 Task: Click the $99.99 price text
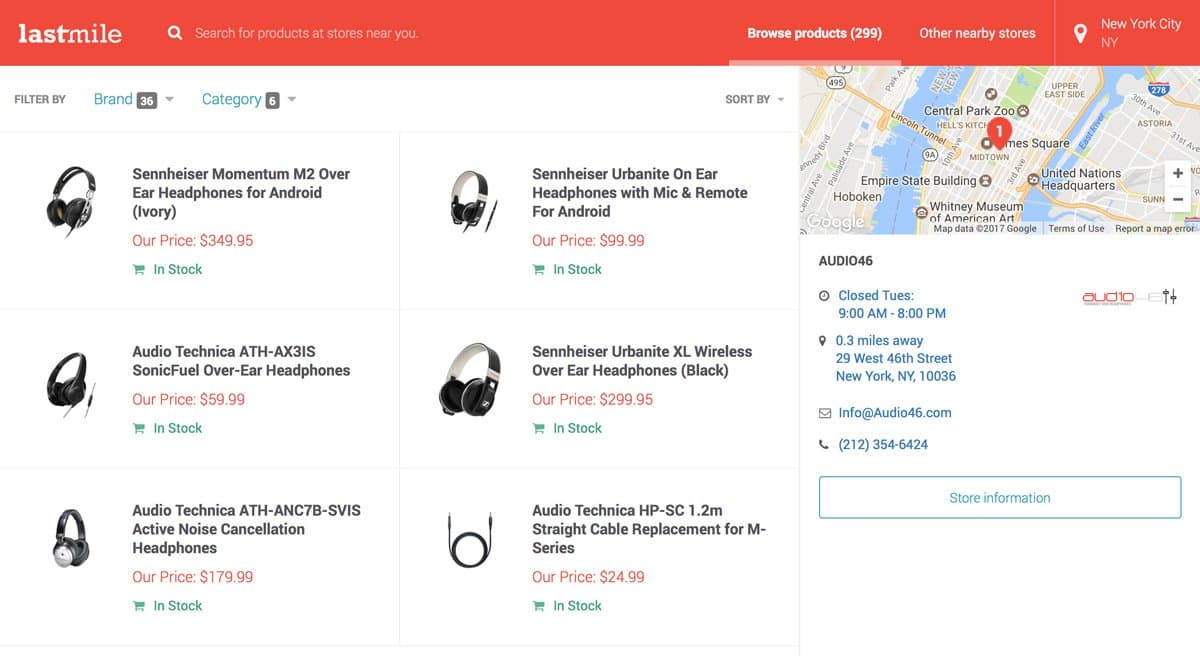[x=588, y=241]
